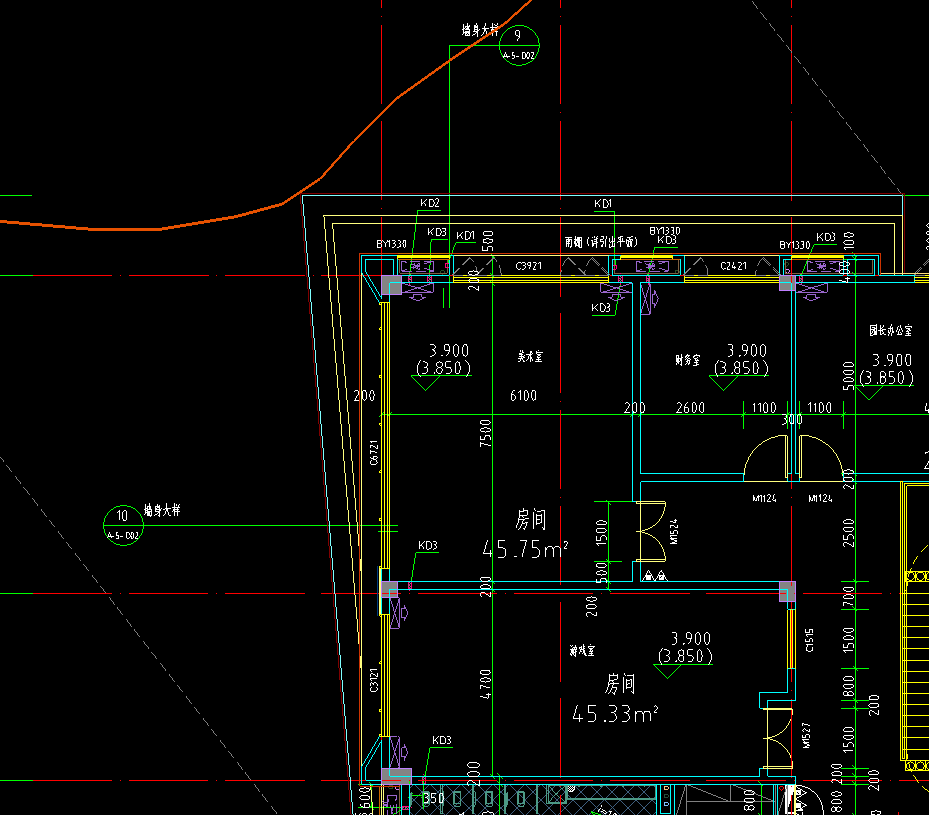The height and width of the screenshot is (815, 929).
Task: Select the M1527 door swing symbol
Action: point(778,738)
